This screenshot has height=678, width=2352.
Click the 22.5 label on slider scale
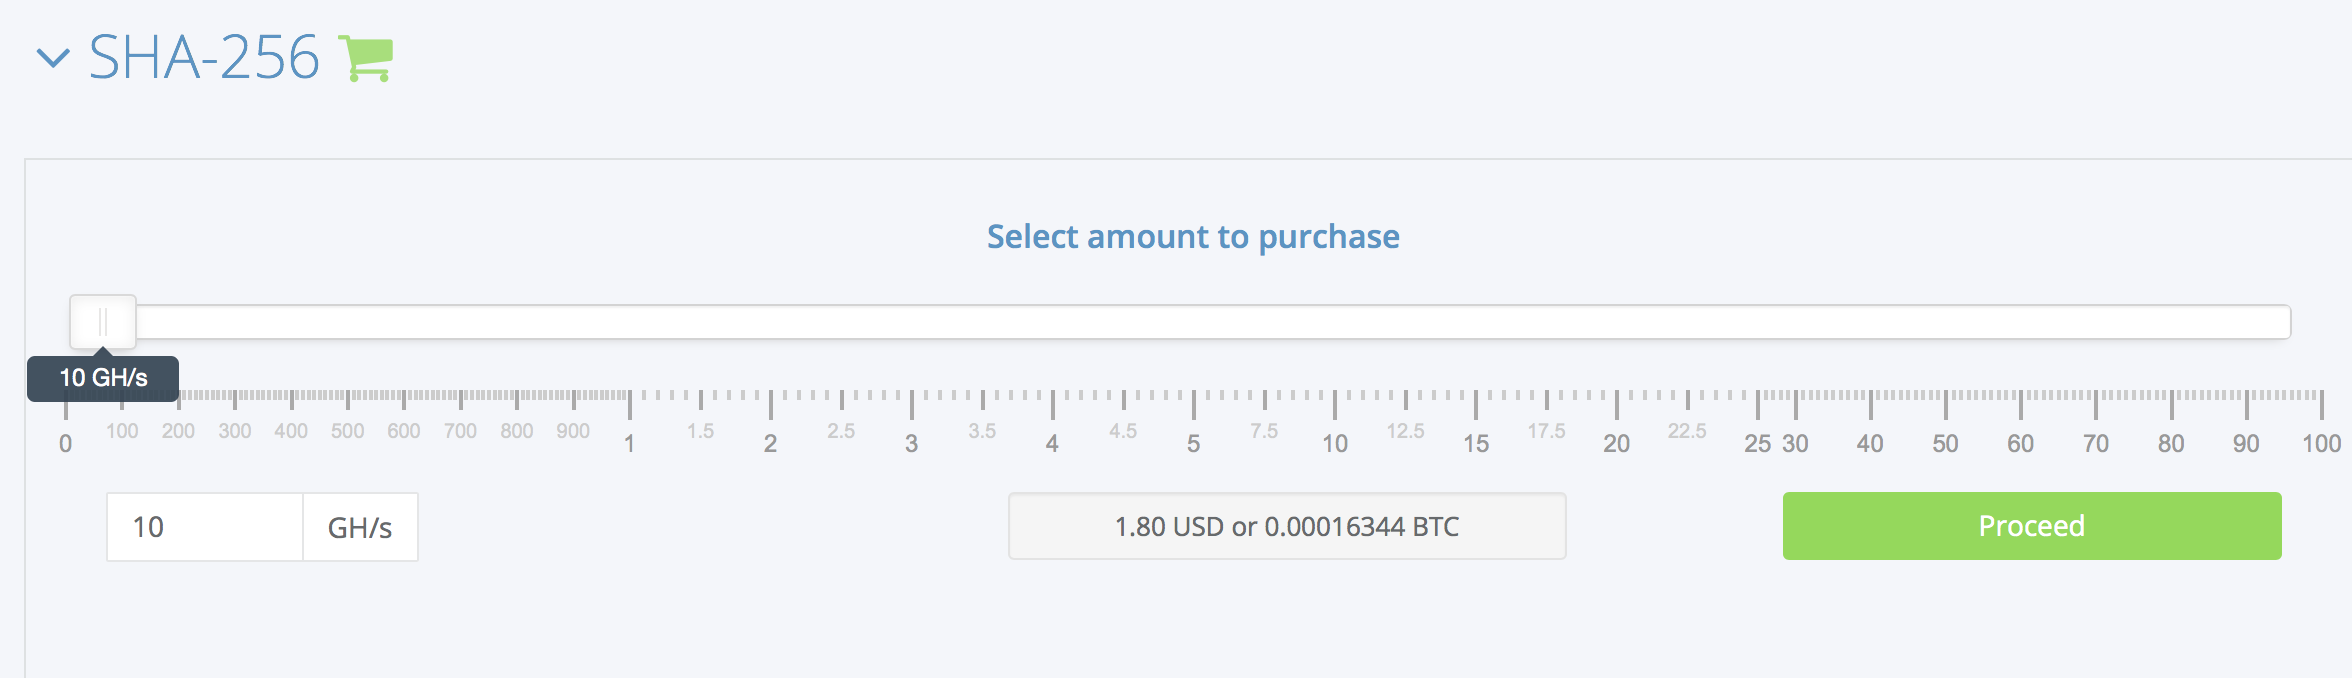pos(1687,431)
